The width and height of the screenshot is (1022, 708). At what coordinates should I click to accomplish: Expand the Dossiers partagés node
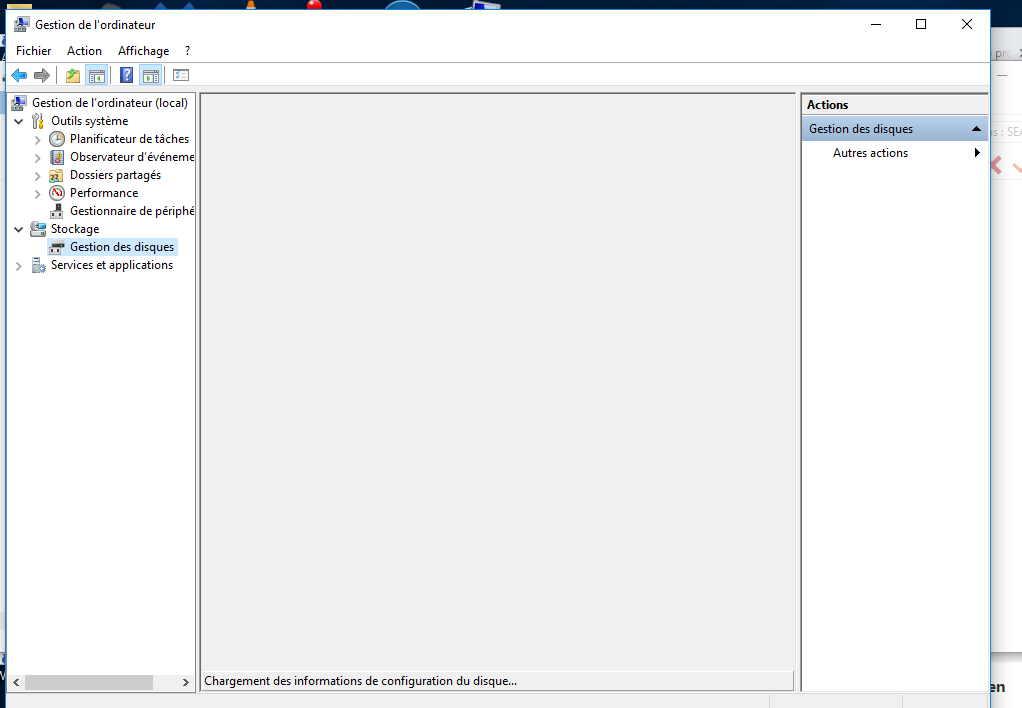pyautogui.click(x=37, y=176)
